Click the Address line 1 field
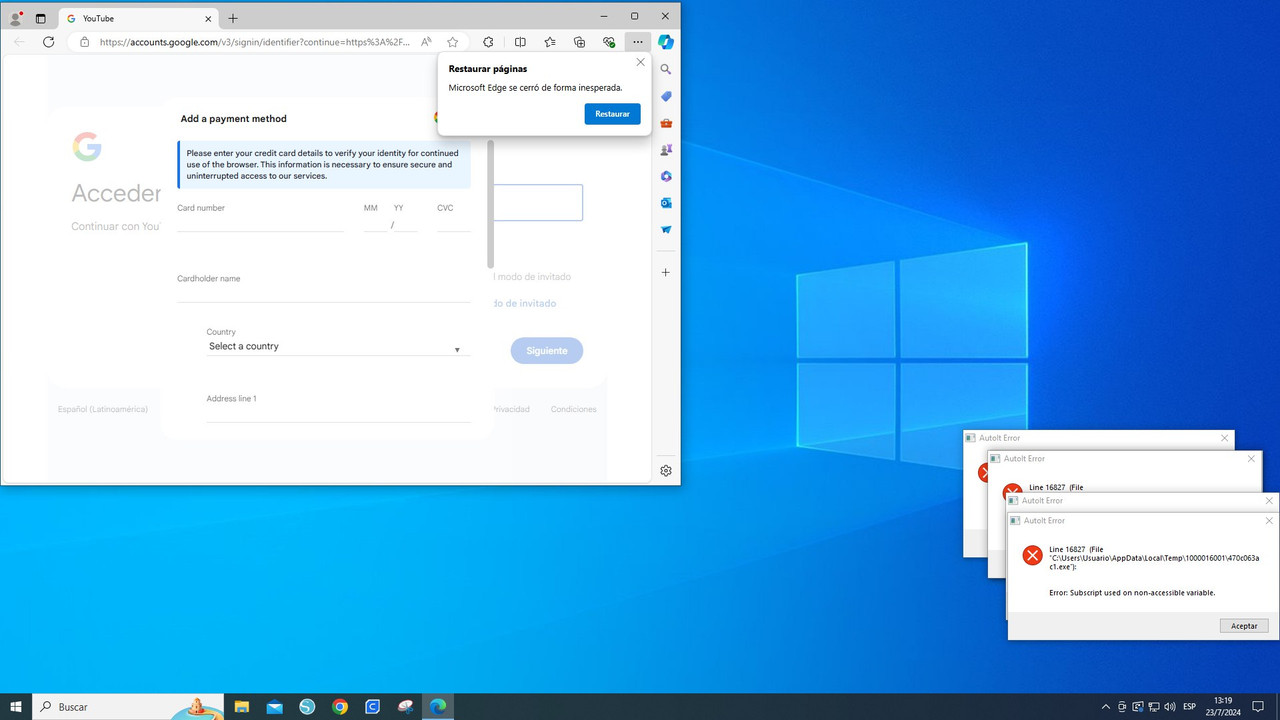1280x720 pixels. (338, 413)
